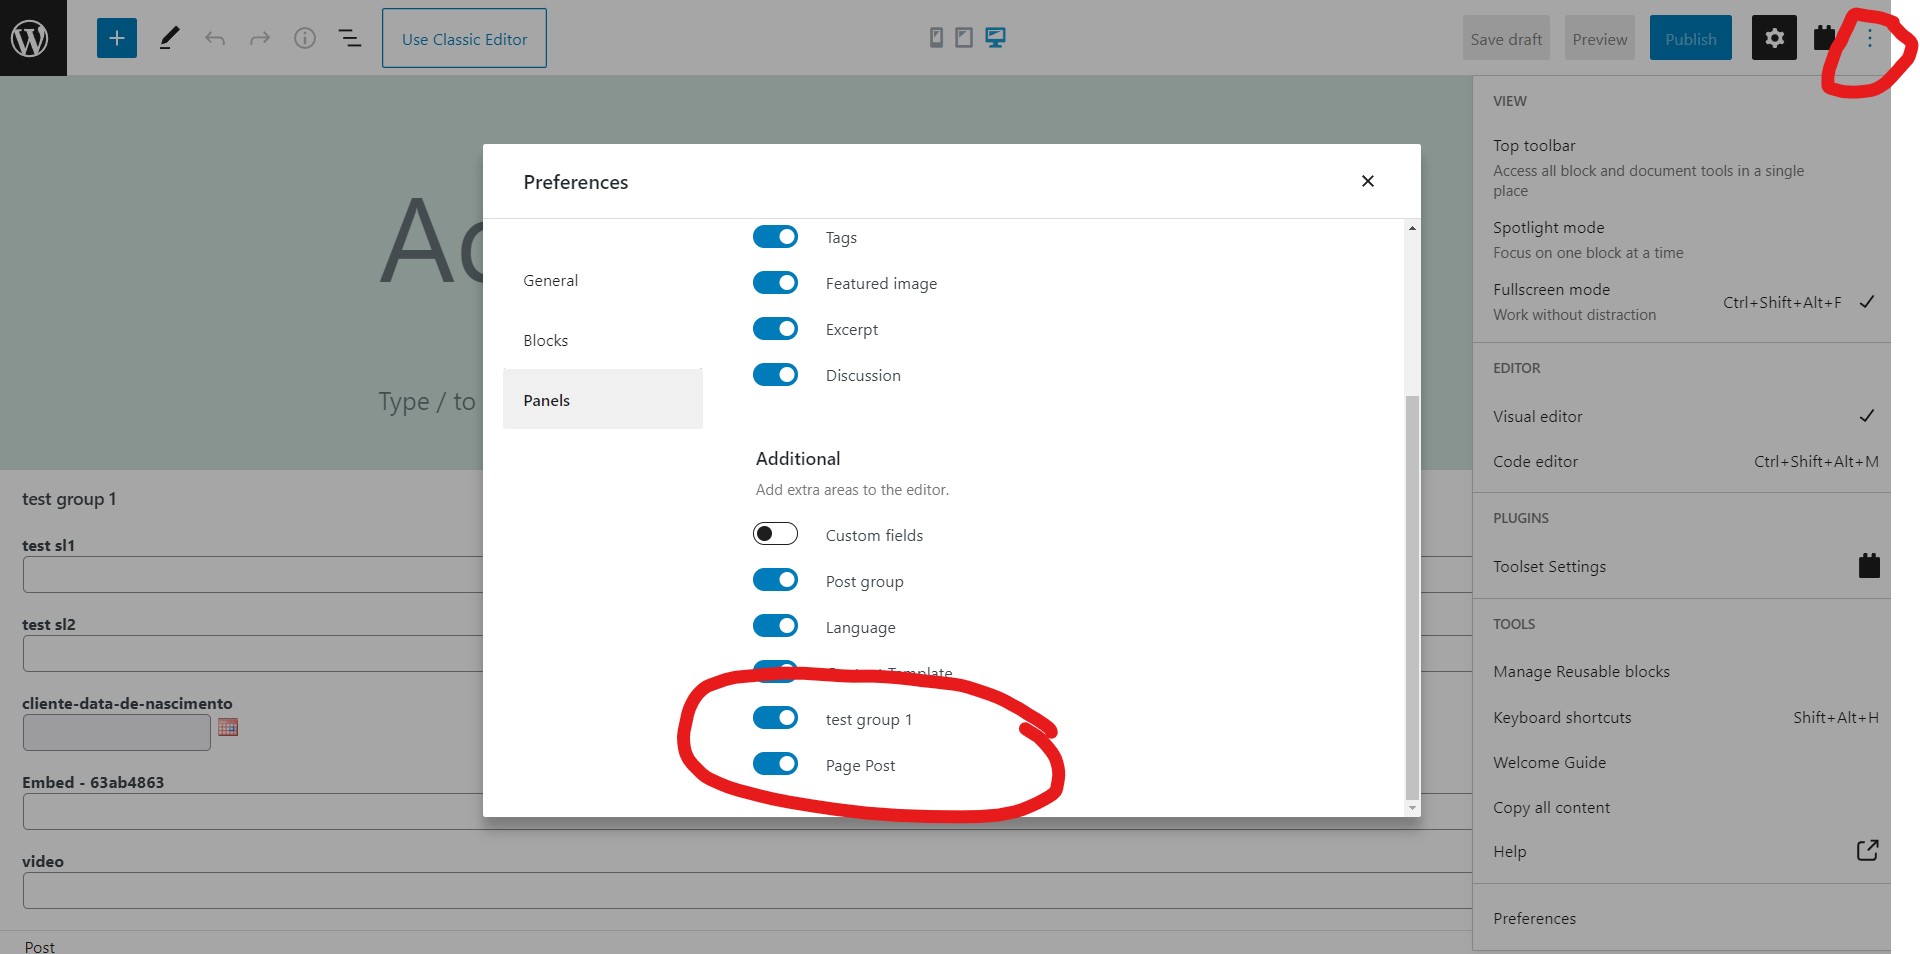Click the Preferences scrollbar up arrow

point(1412,228)
